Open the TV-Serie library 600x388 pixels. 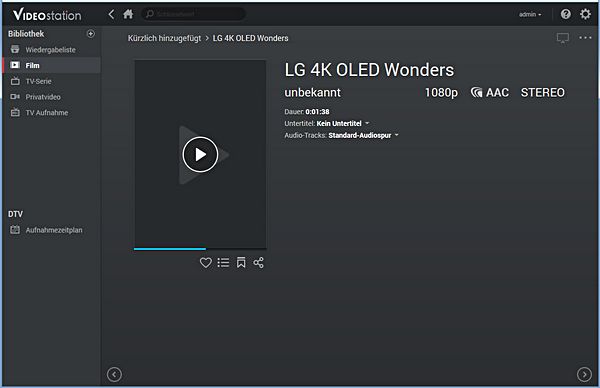pyautogui.click(x=51, y=81)
